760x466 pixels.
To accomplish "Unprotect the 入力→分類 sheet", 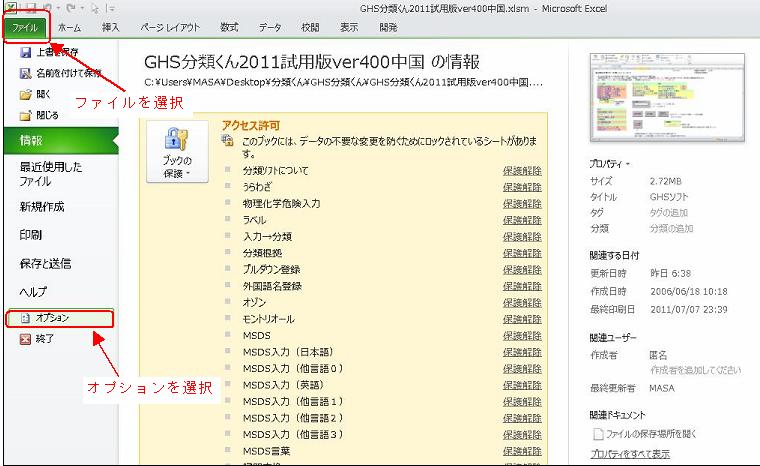I will tap(522, 237).
